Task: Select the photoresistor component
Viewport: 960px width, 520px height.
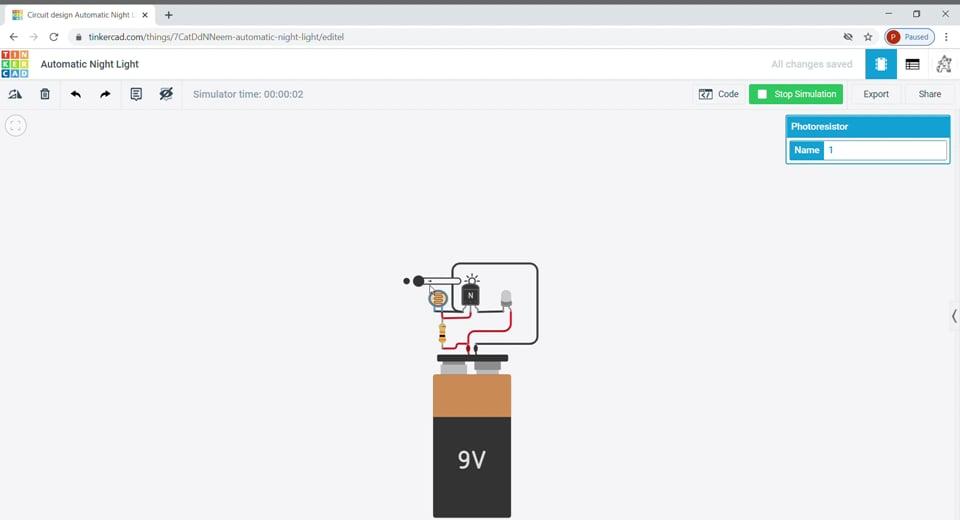Action: coord(437,300)
